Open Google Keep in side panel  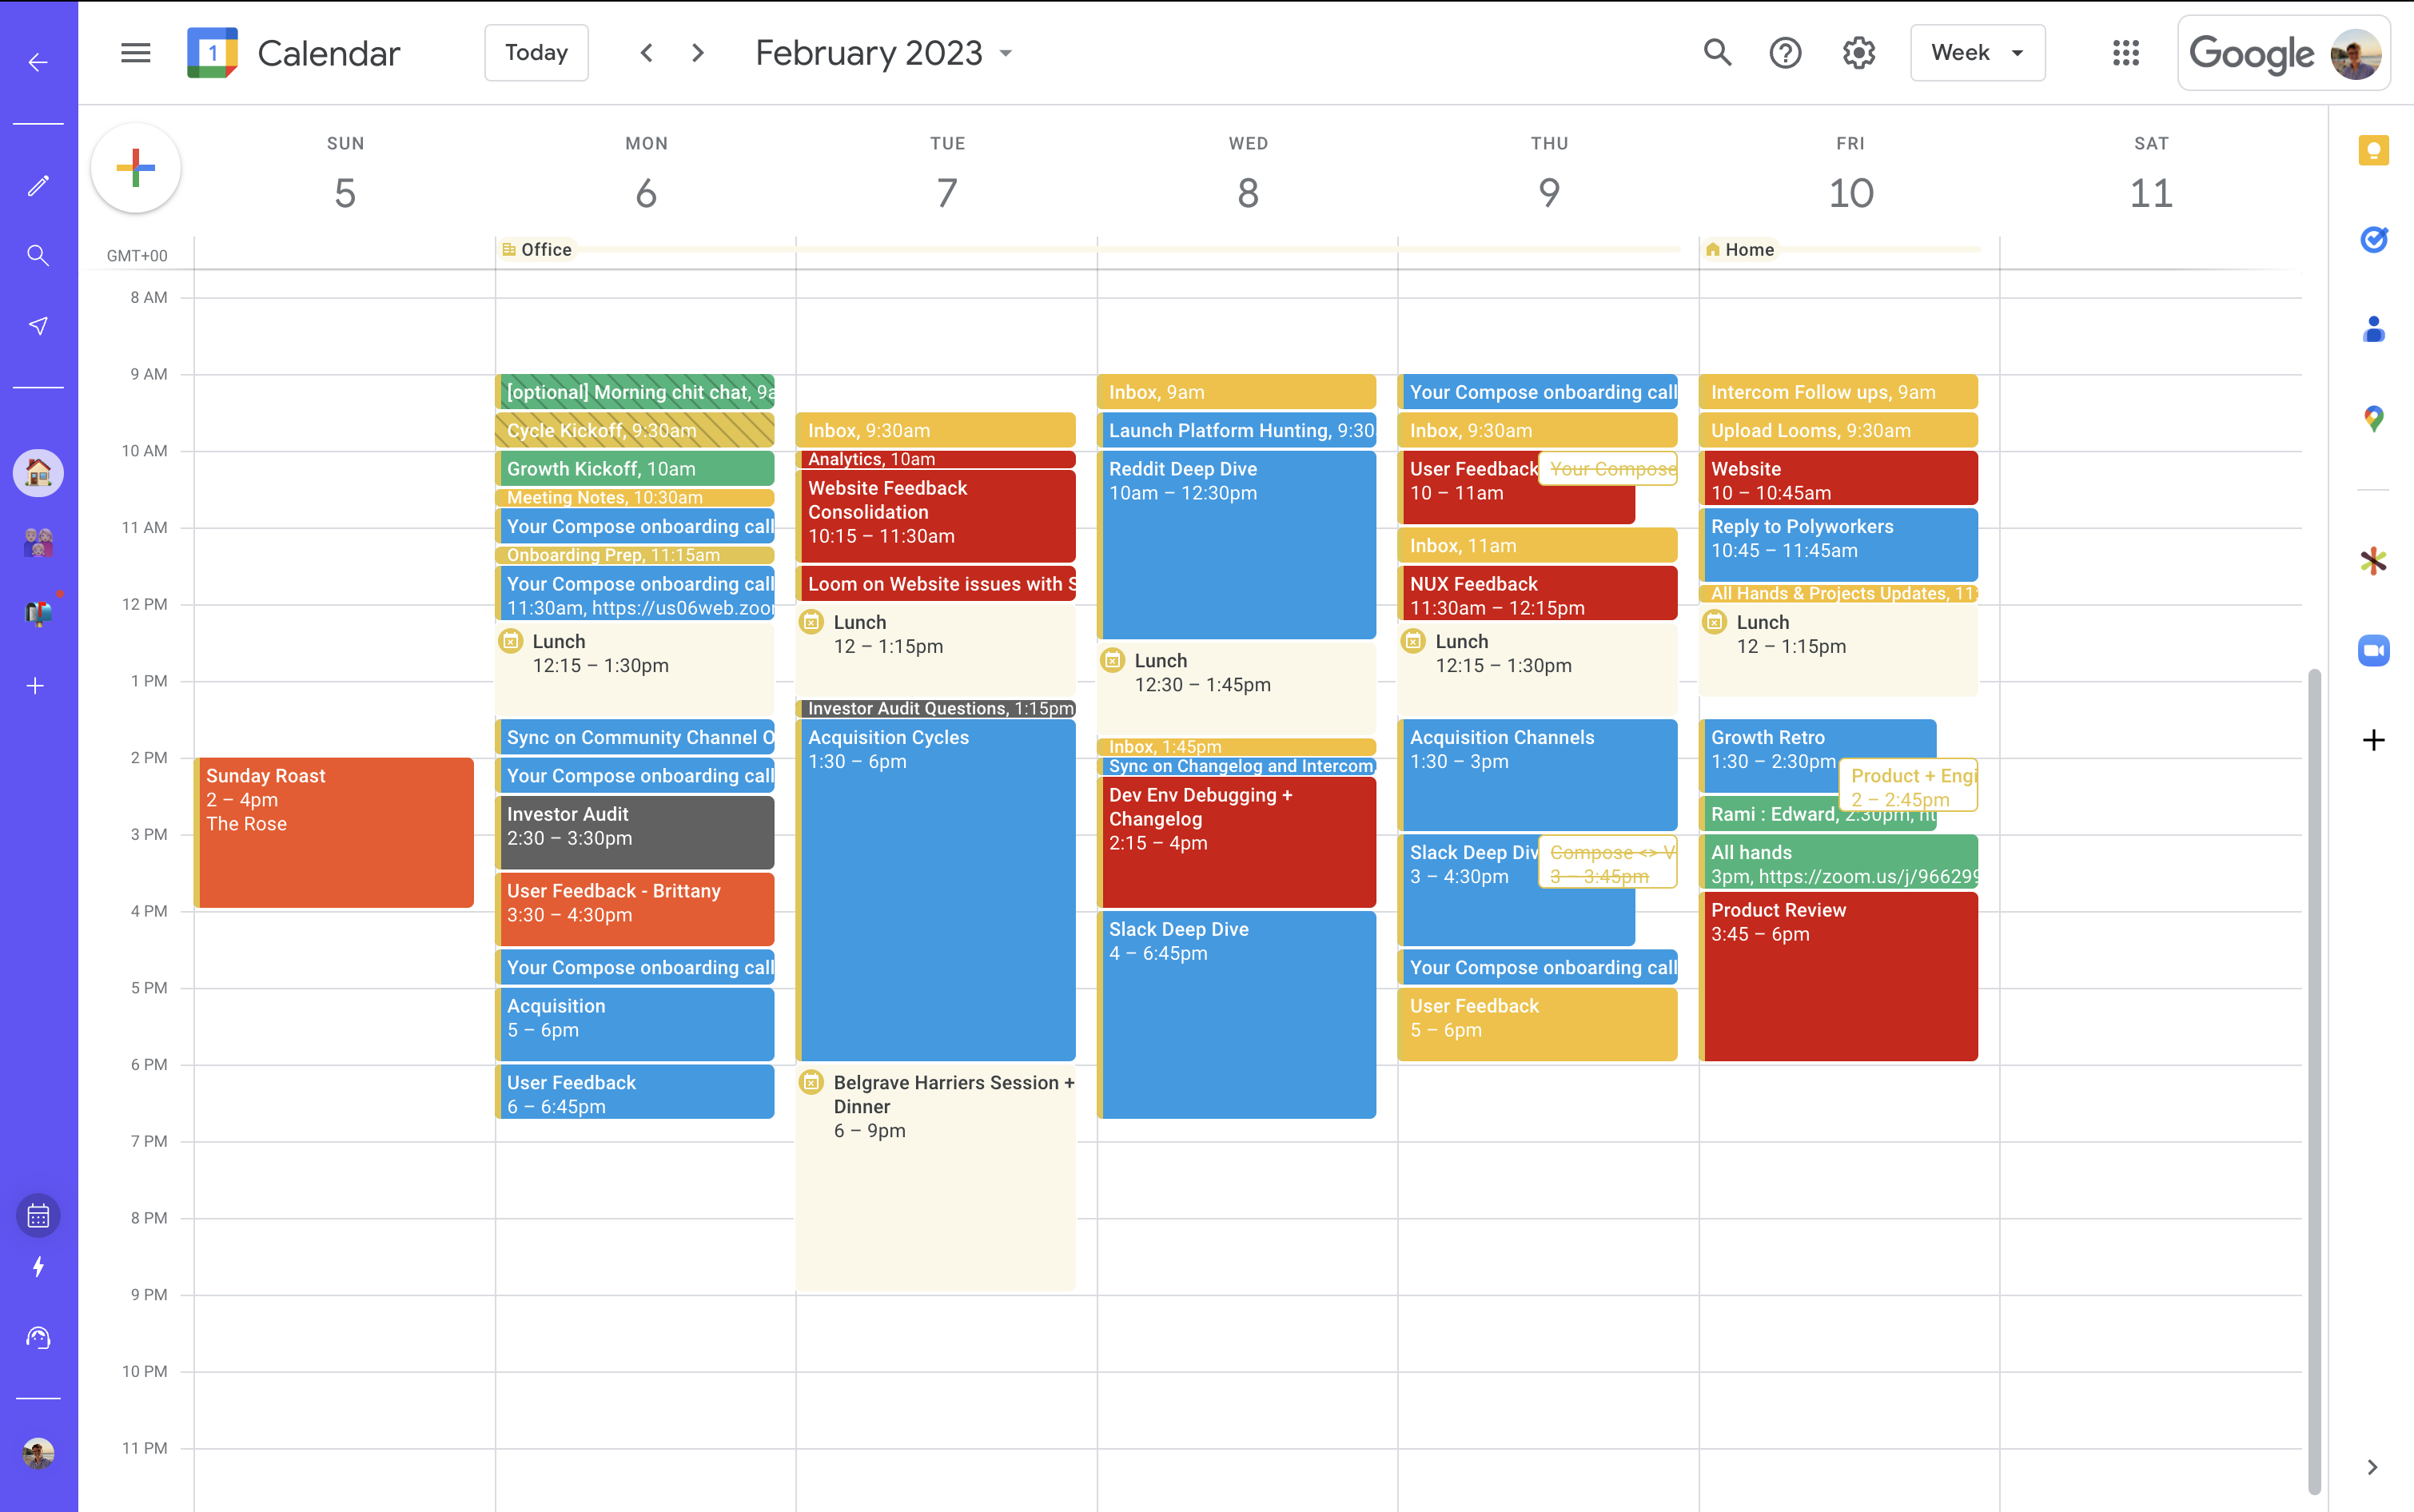[x=2373, y=151]
